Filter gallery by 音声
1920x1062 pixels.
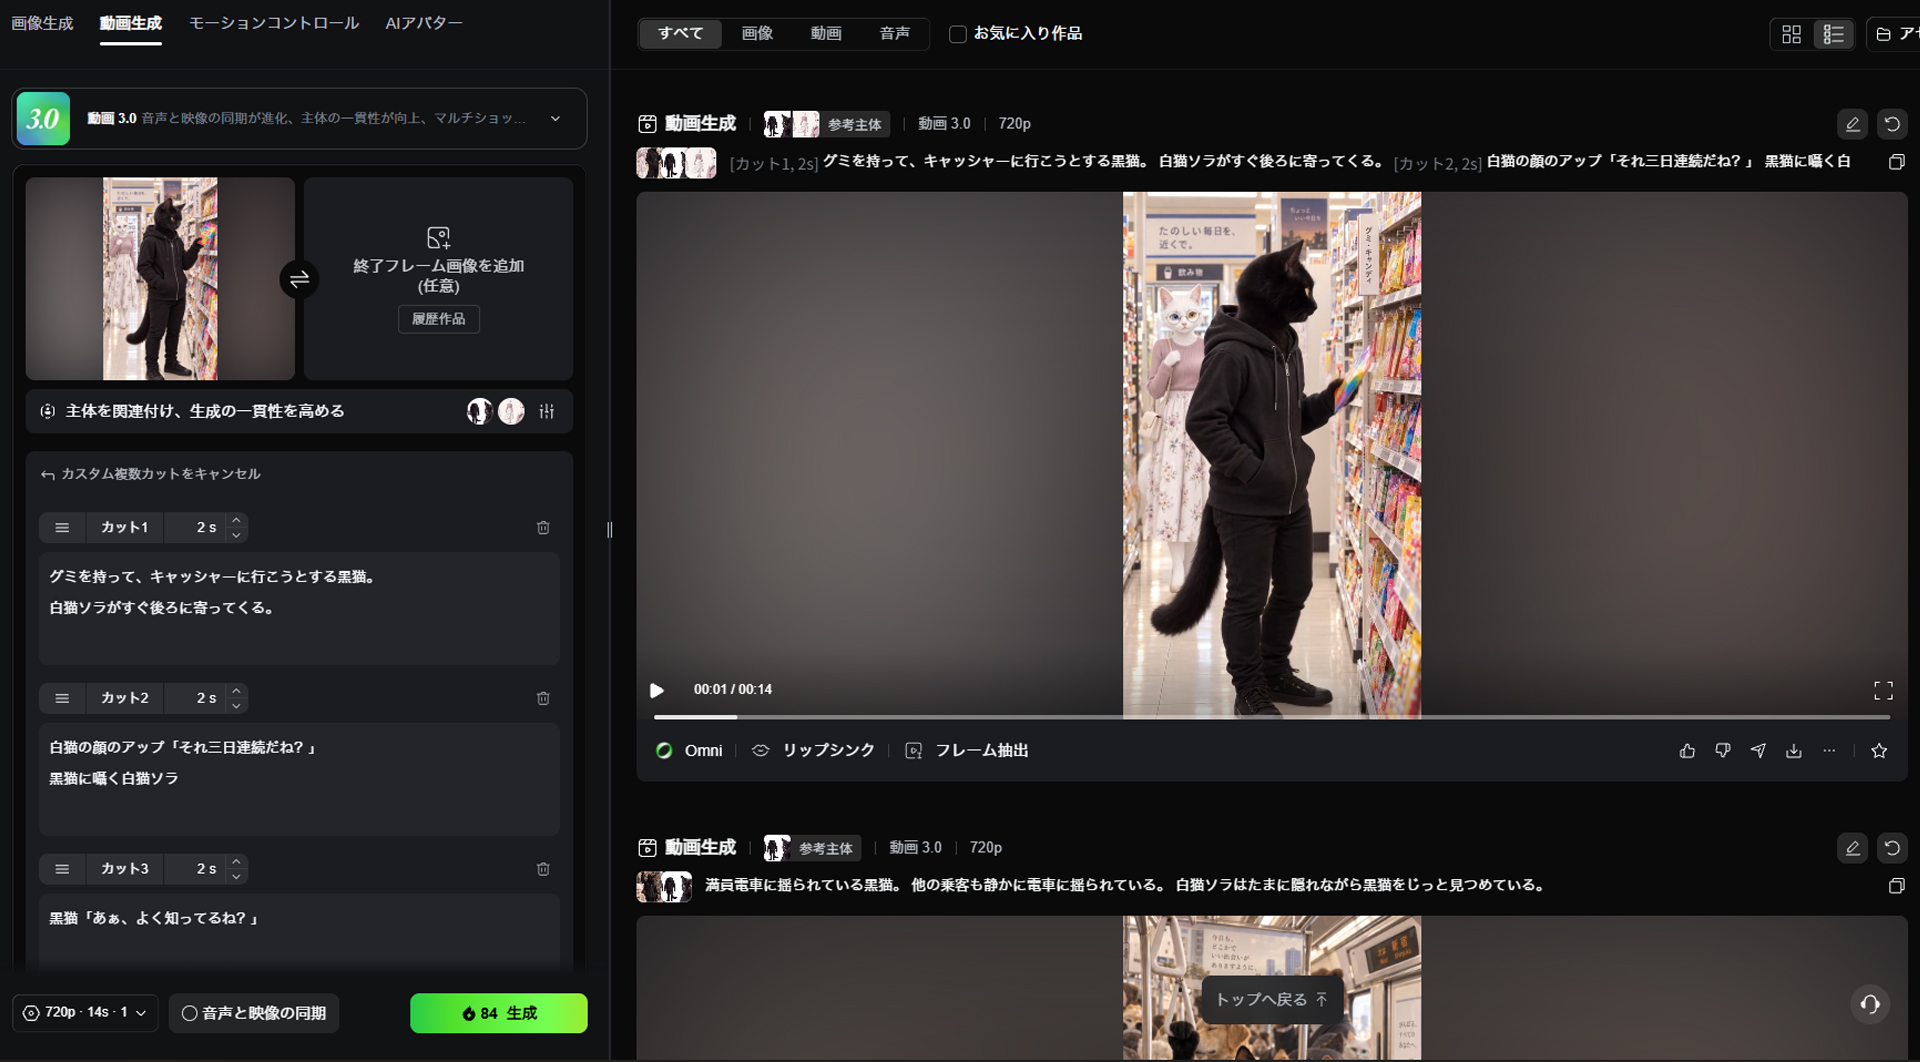coord(894,34)
